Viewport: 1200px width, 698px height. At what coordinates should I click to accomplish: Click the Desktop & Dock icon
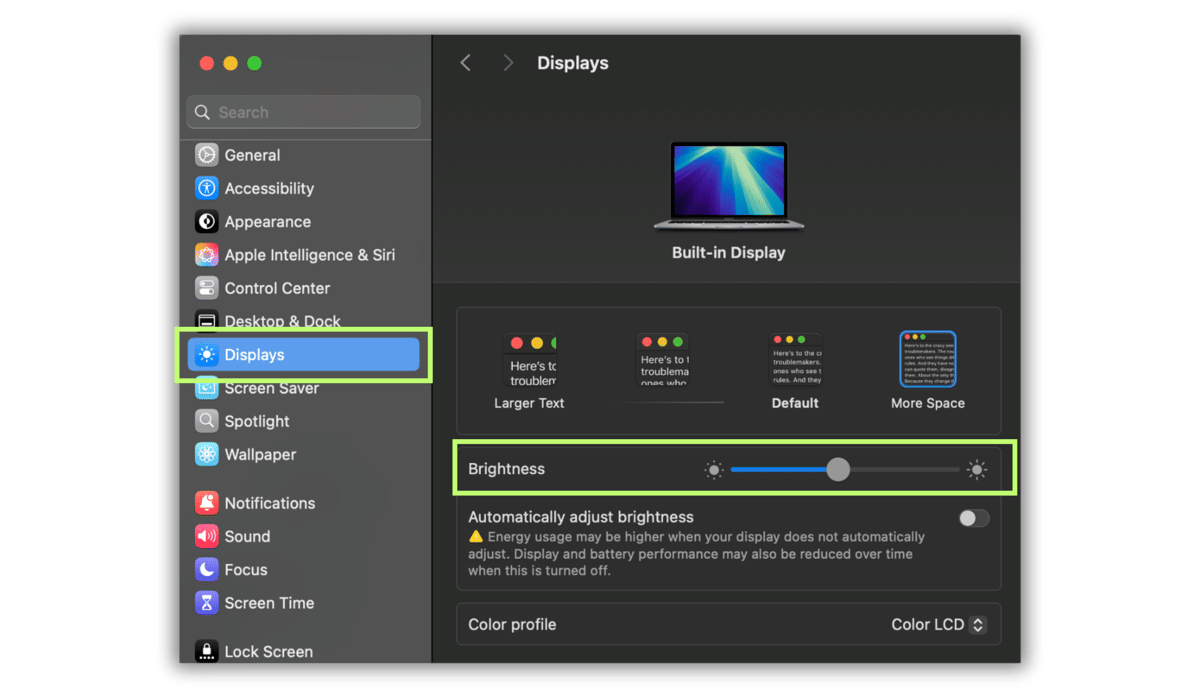pyautogui.click(x=206, y=321)
